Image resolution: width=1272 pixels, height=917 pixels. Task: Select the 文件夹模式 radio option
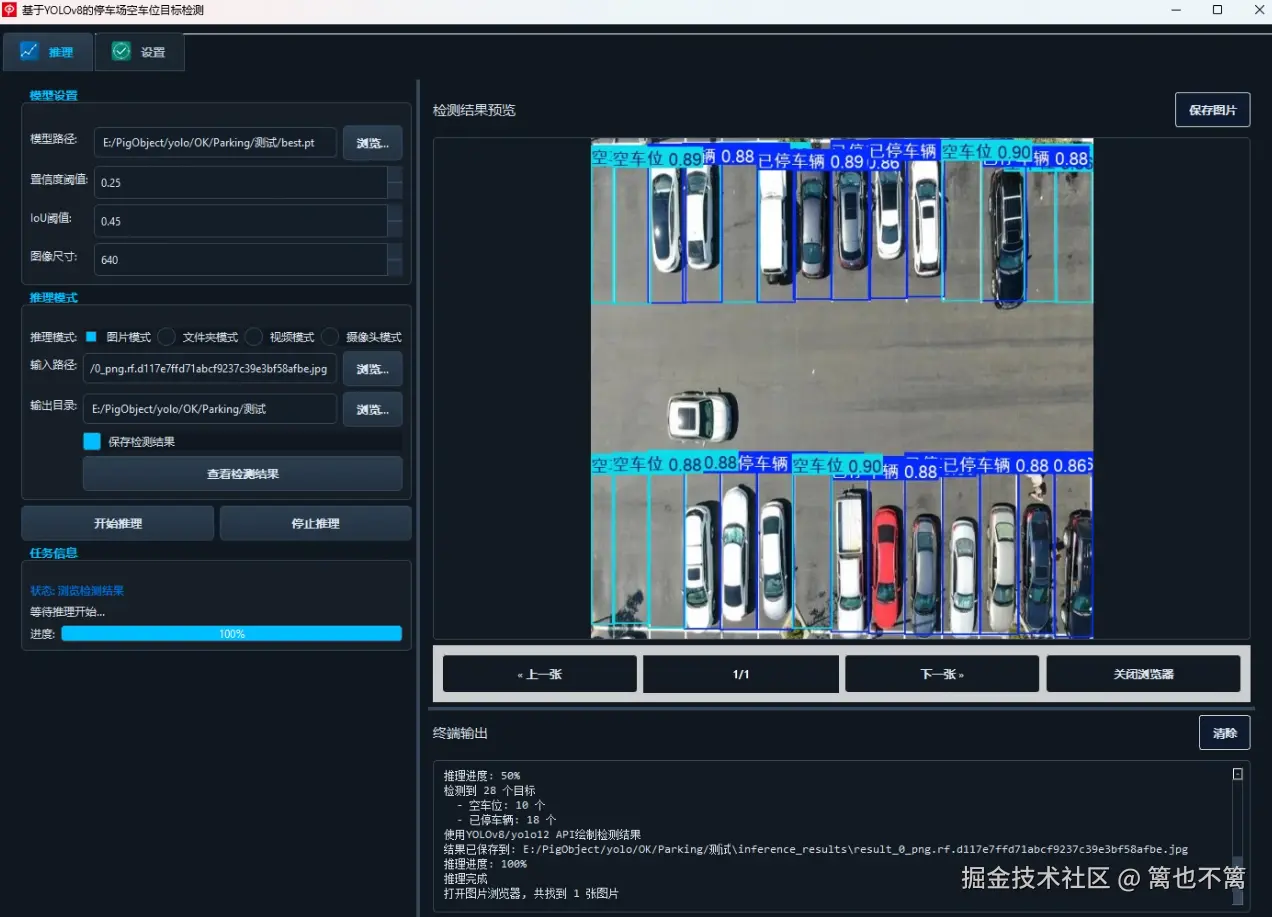[x=166, y=337]
